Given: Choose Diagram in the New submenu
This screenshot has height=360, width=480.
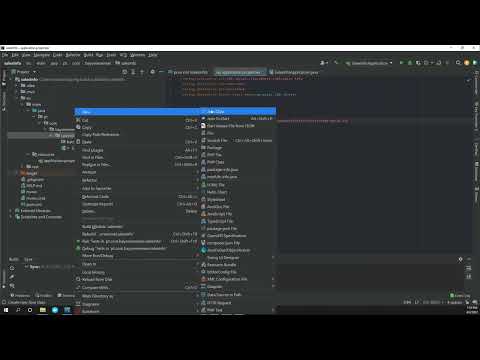Looking at the screenshot, I should [238, 286].
